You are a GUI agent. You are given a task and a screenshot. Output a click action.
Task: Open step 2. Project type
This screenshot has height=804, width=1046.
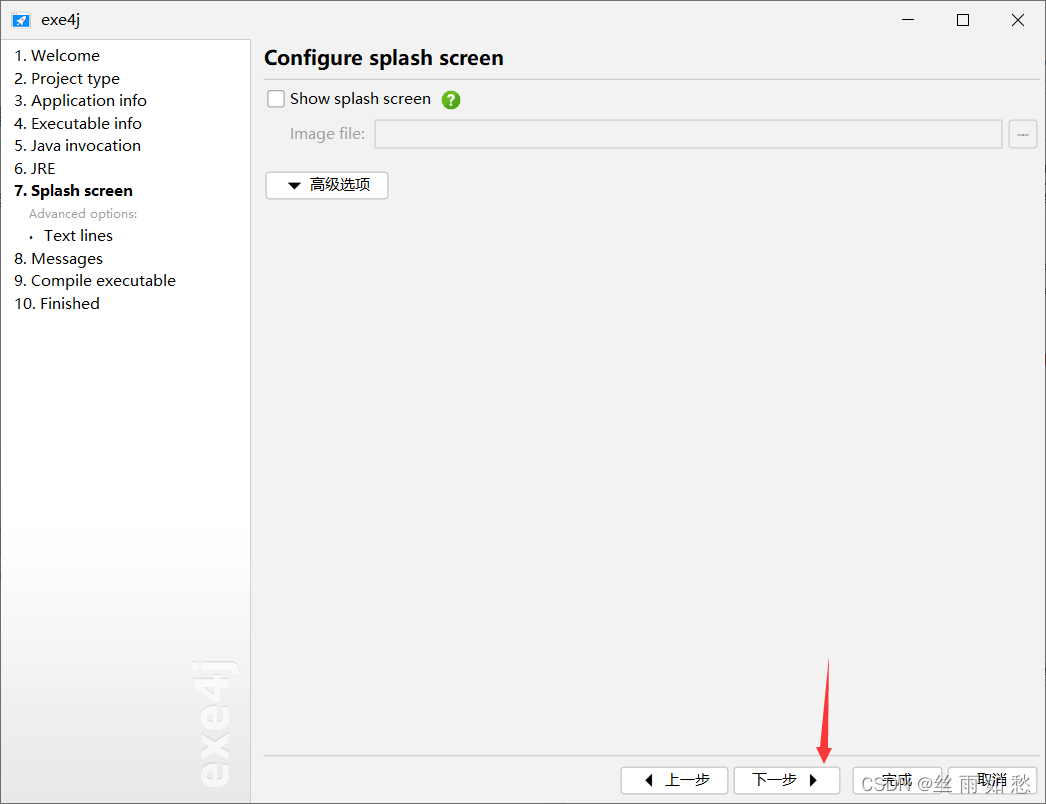67,78
